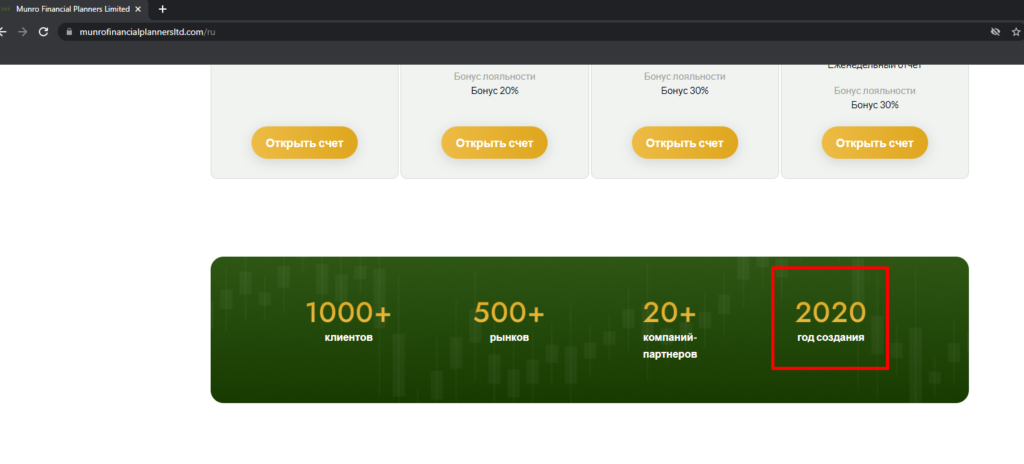Click 'Бонус лояльности' label in third card

coord(684,76)
